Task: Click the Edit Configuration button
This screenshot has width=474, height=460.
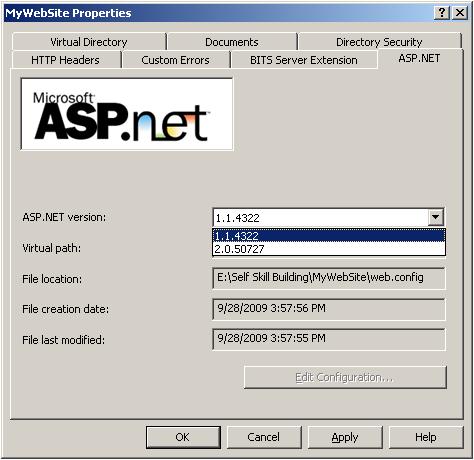Action: coord(345,377)
